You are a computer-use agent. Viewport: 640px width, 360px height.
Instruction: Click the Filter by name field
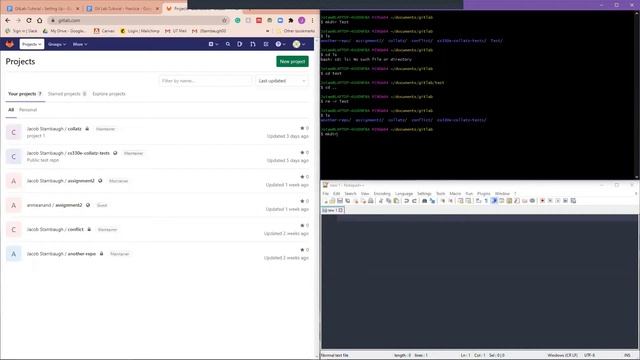tap(205, 81)
